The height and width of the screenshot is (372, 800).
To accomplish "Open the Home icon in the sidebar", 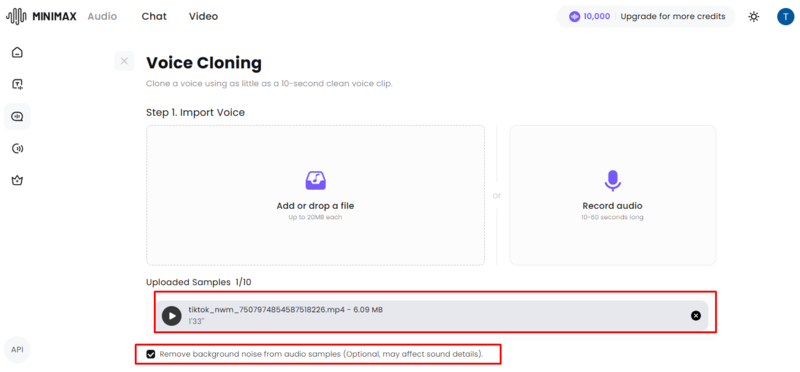I will point(17,53).
